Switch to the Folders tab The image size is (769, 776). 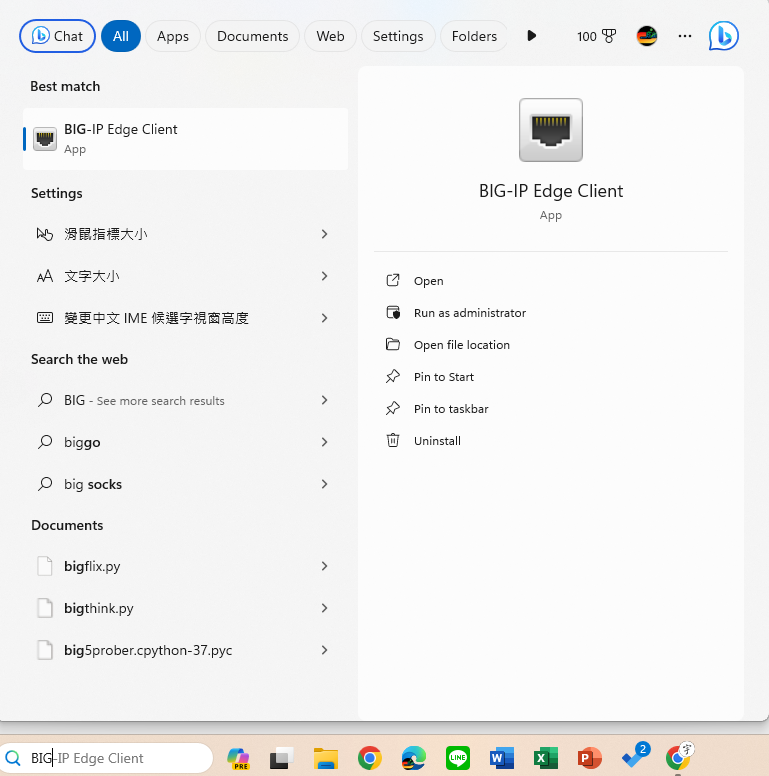point(474,36)
